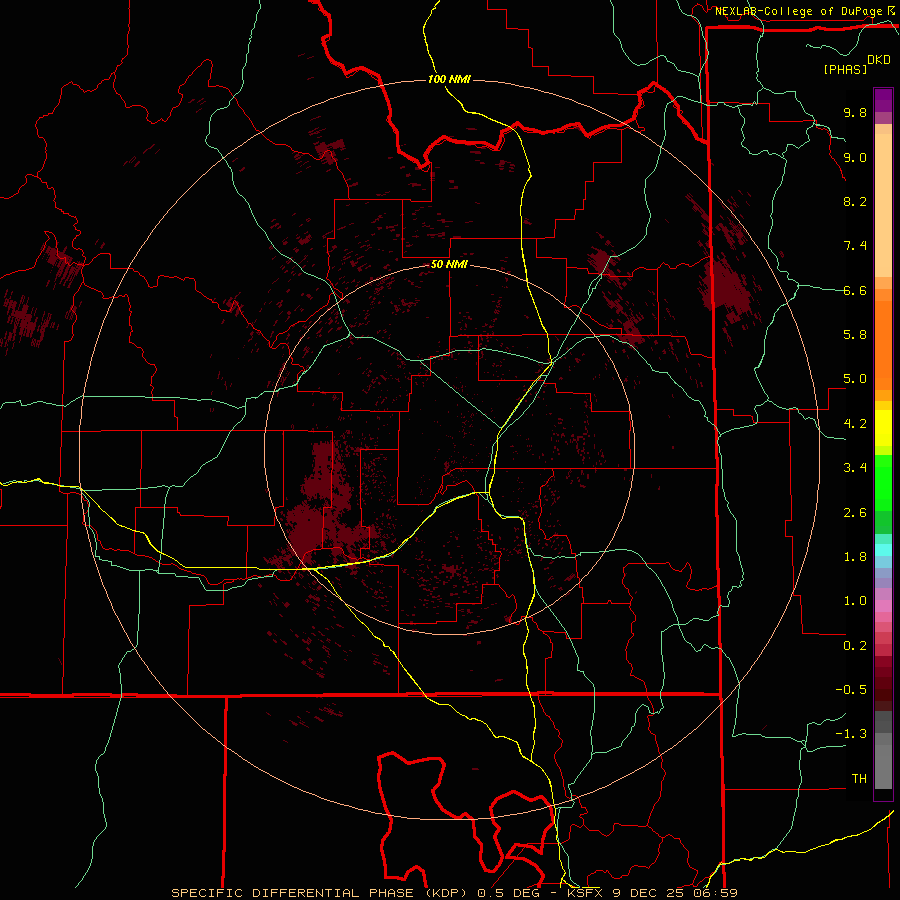
Task: Click the "DKD" unit label above scale
Action: (x=879, y=60)
